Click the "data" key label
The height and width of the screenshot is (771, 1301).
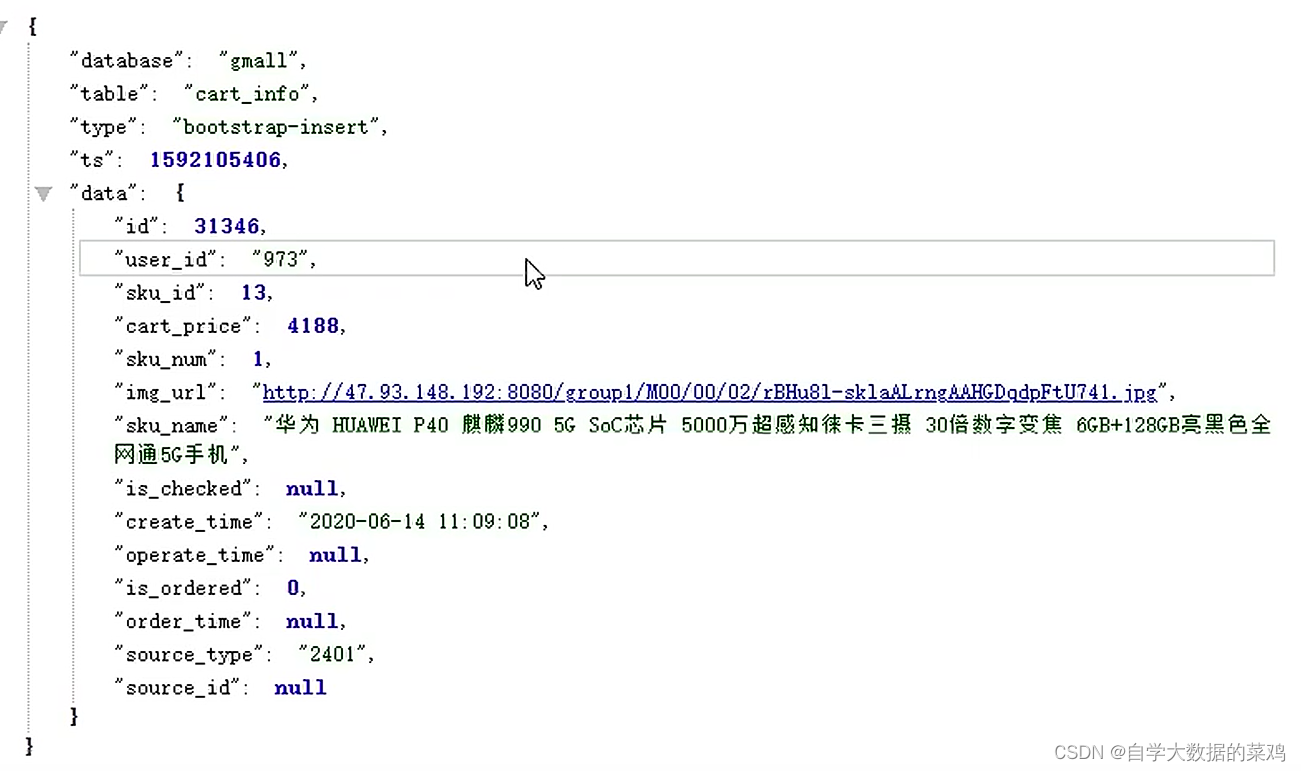(102, 193)
